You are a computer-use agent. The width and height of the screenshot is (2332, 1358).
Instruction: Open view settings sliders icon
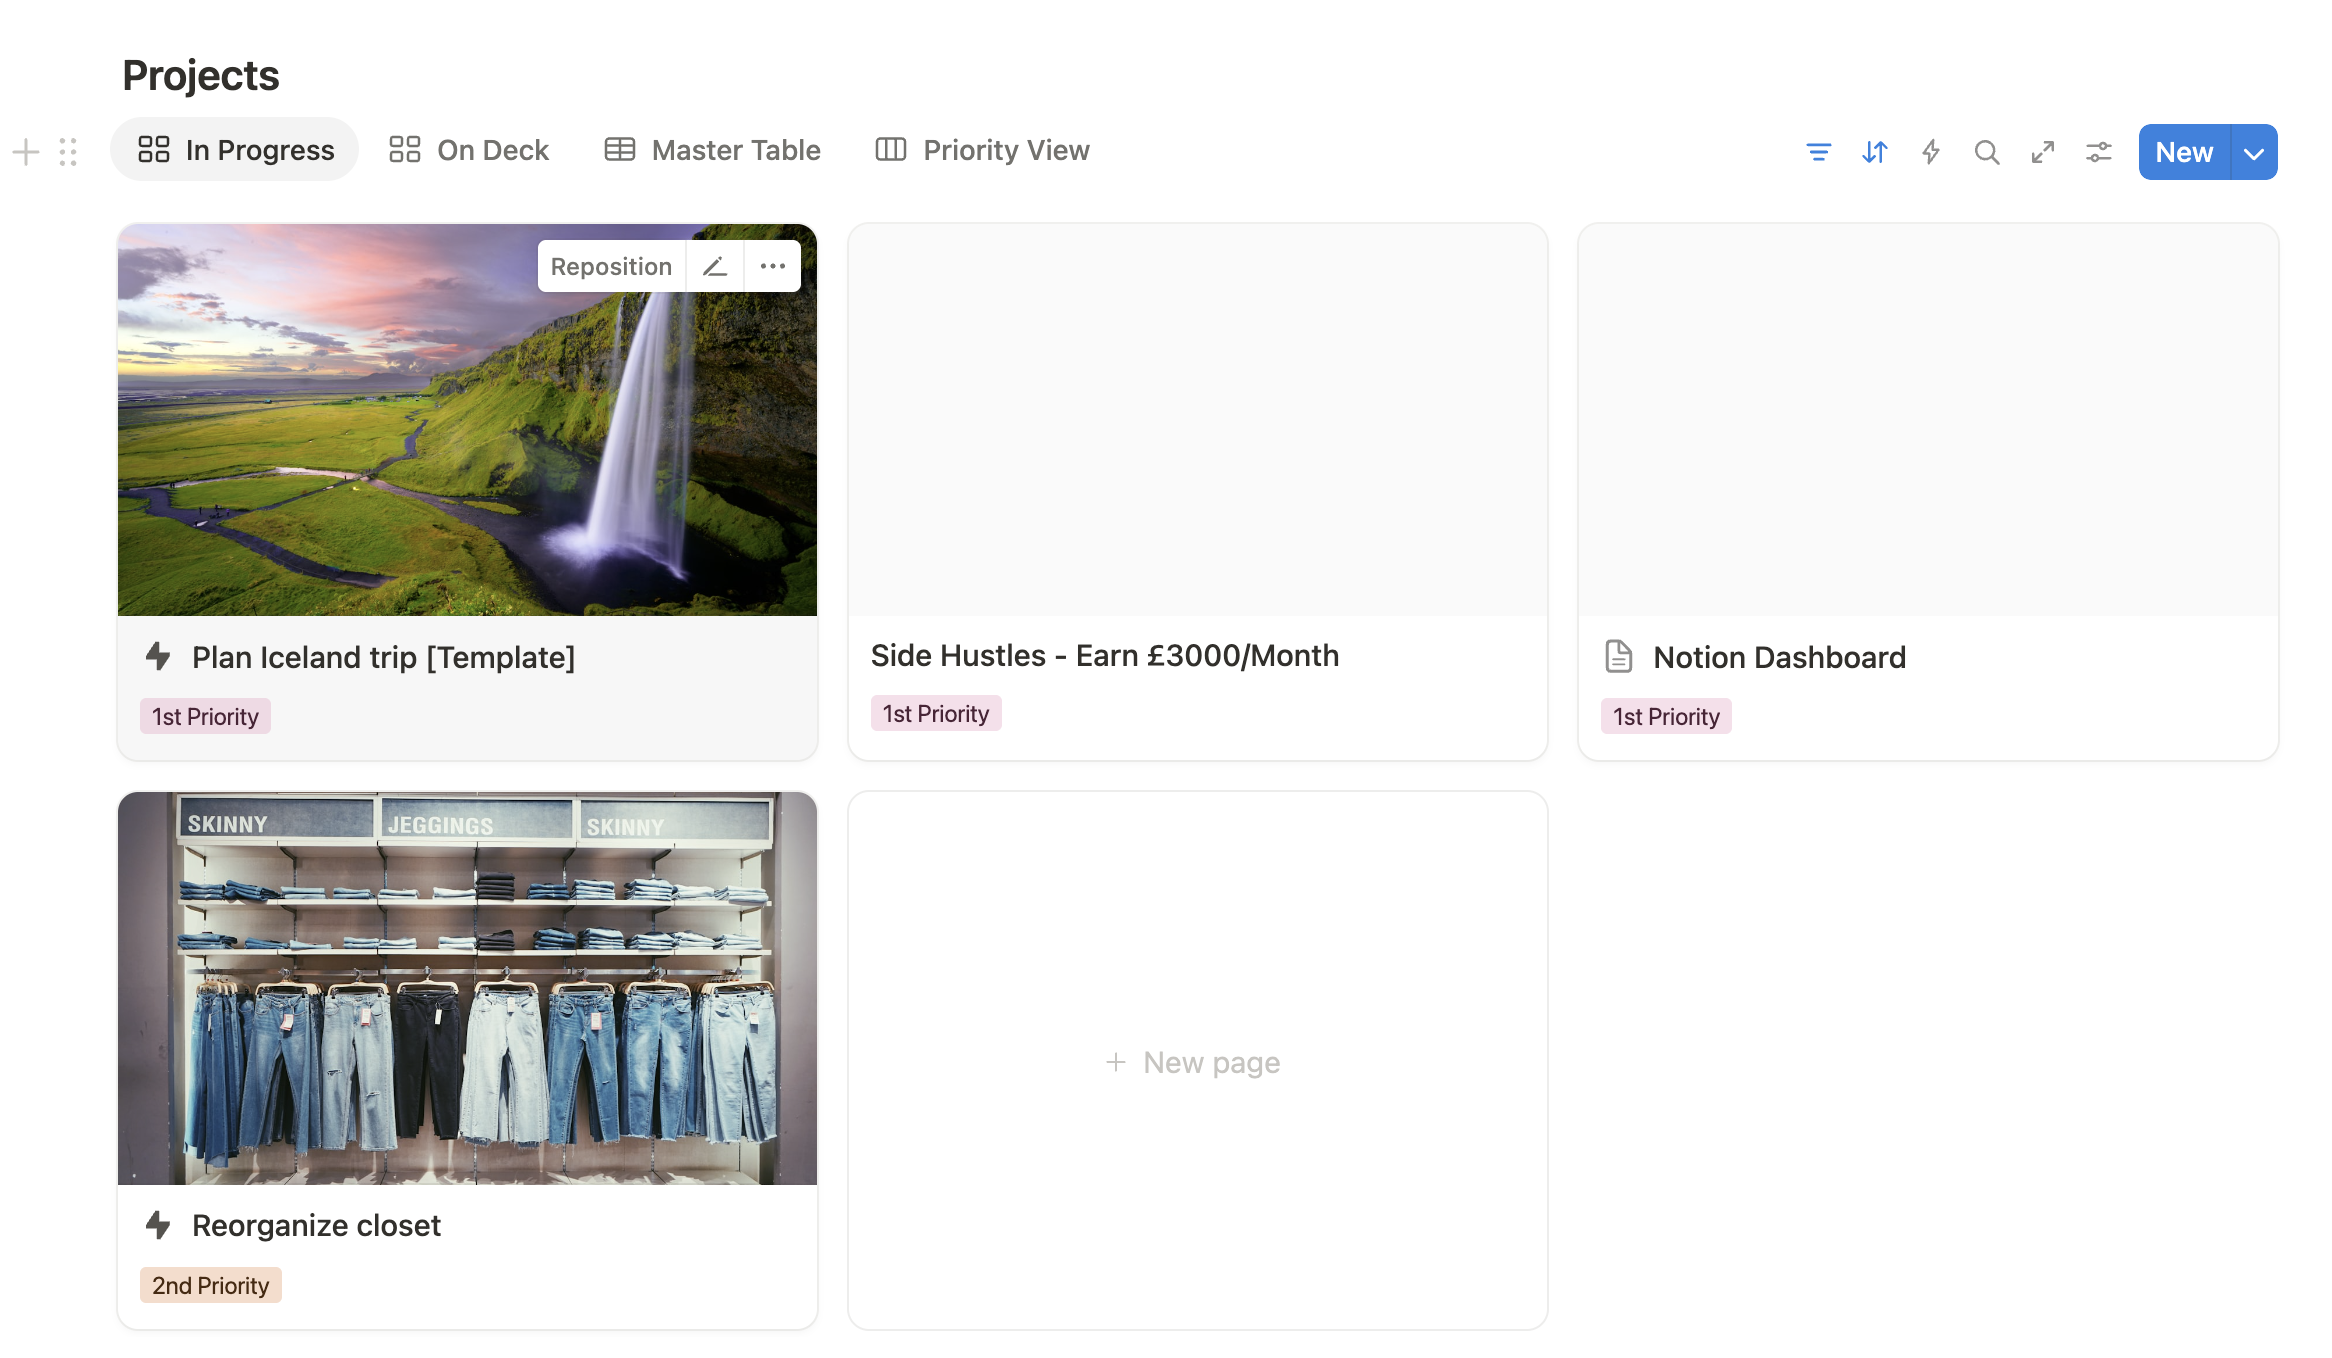click(x=2098, y=152)
